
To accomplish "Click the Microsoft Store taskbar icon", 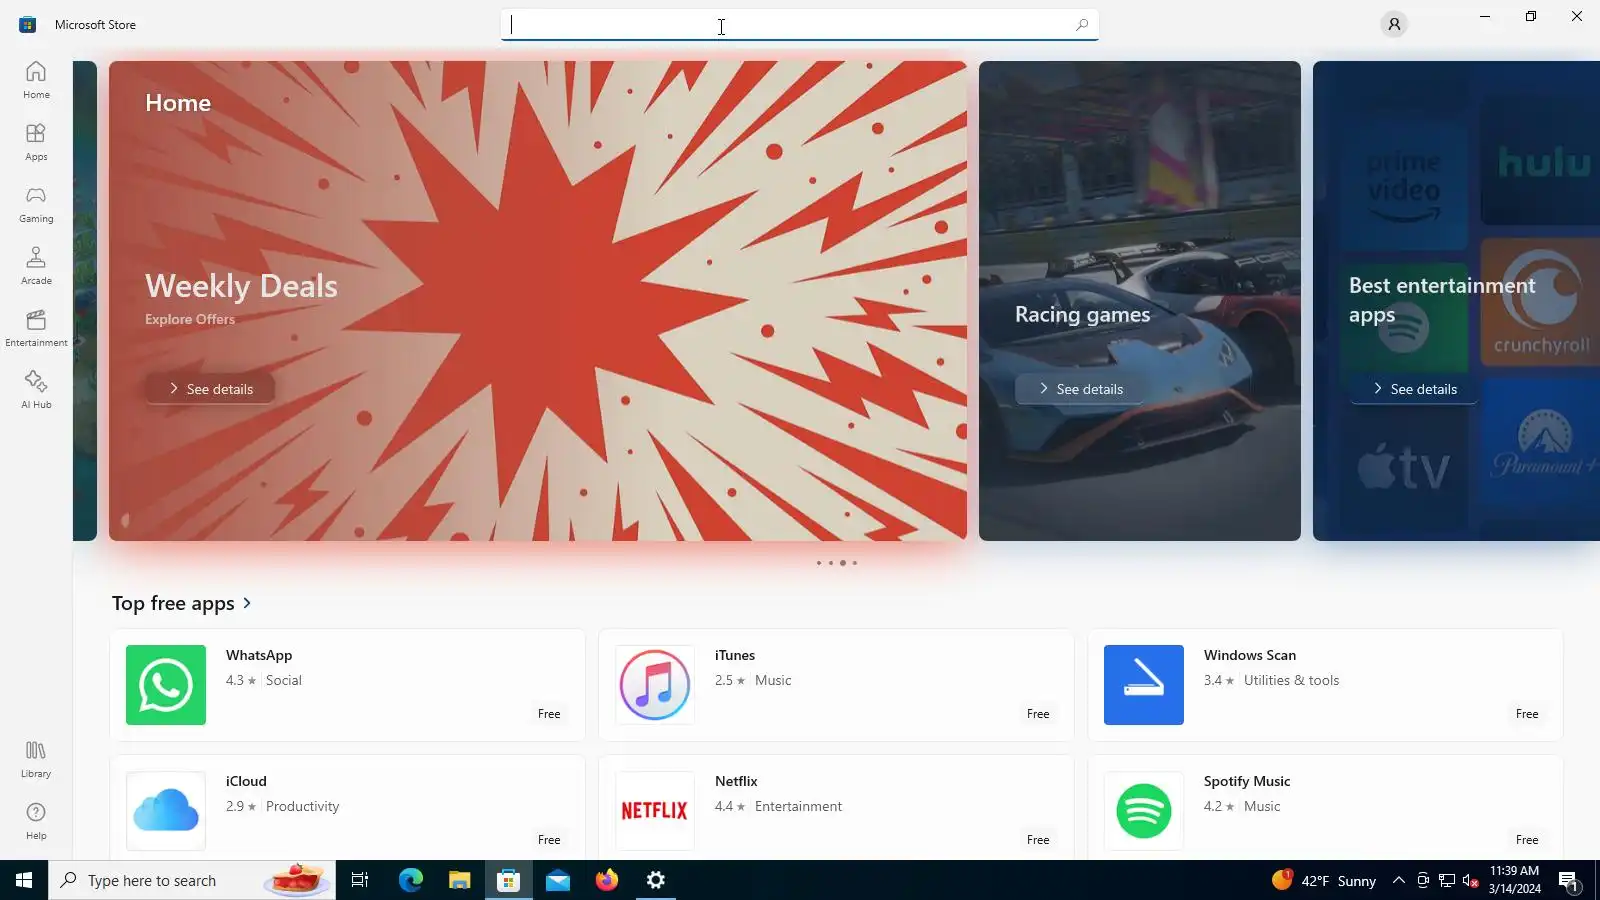I will click(x=508, y=880).
